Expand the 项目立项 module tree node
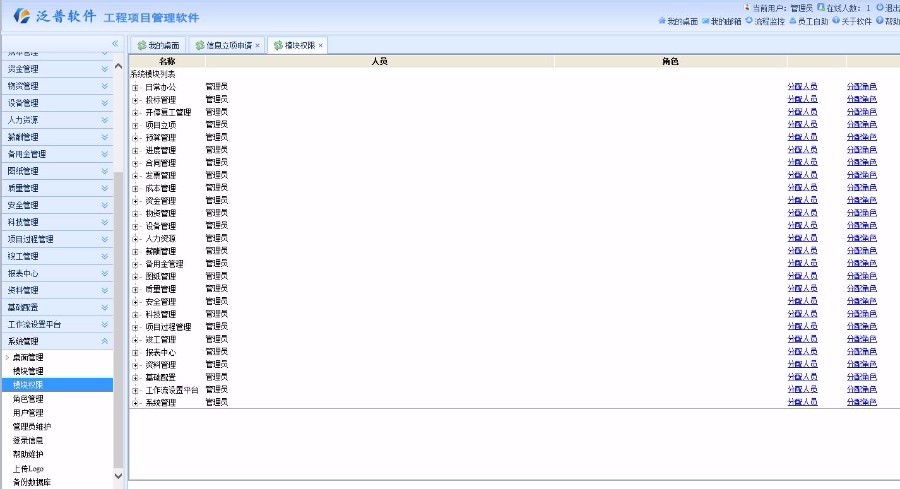Viewport: 900px width, 489px height. (135, 125)
